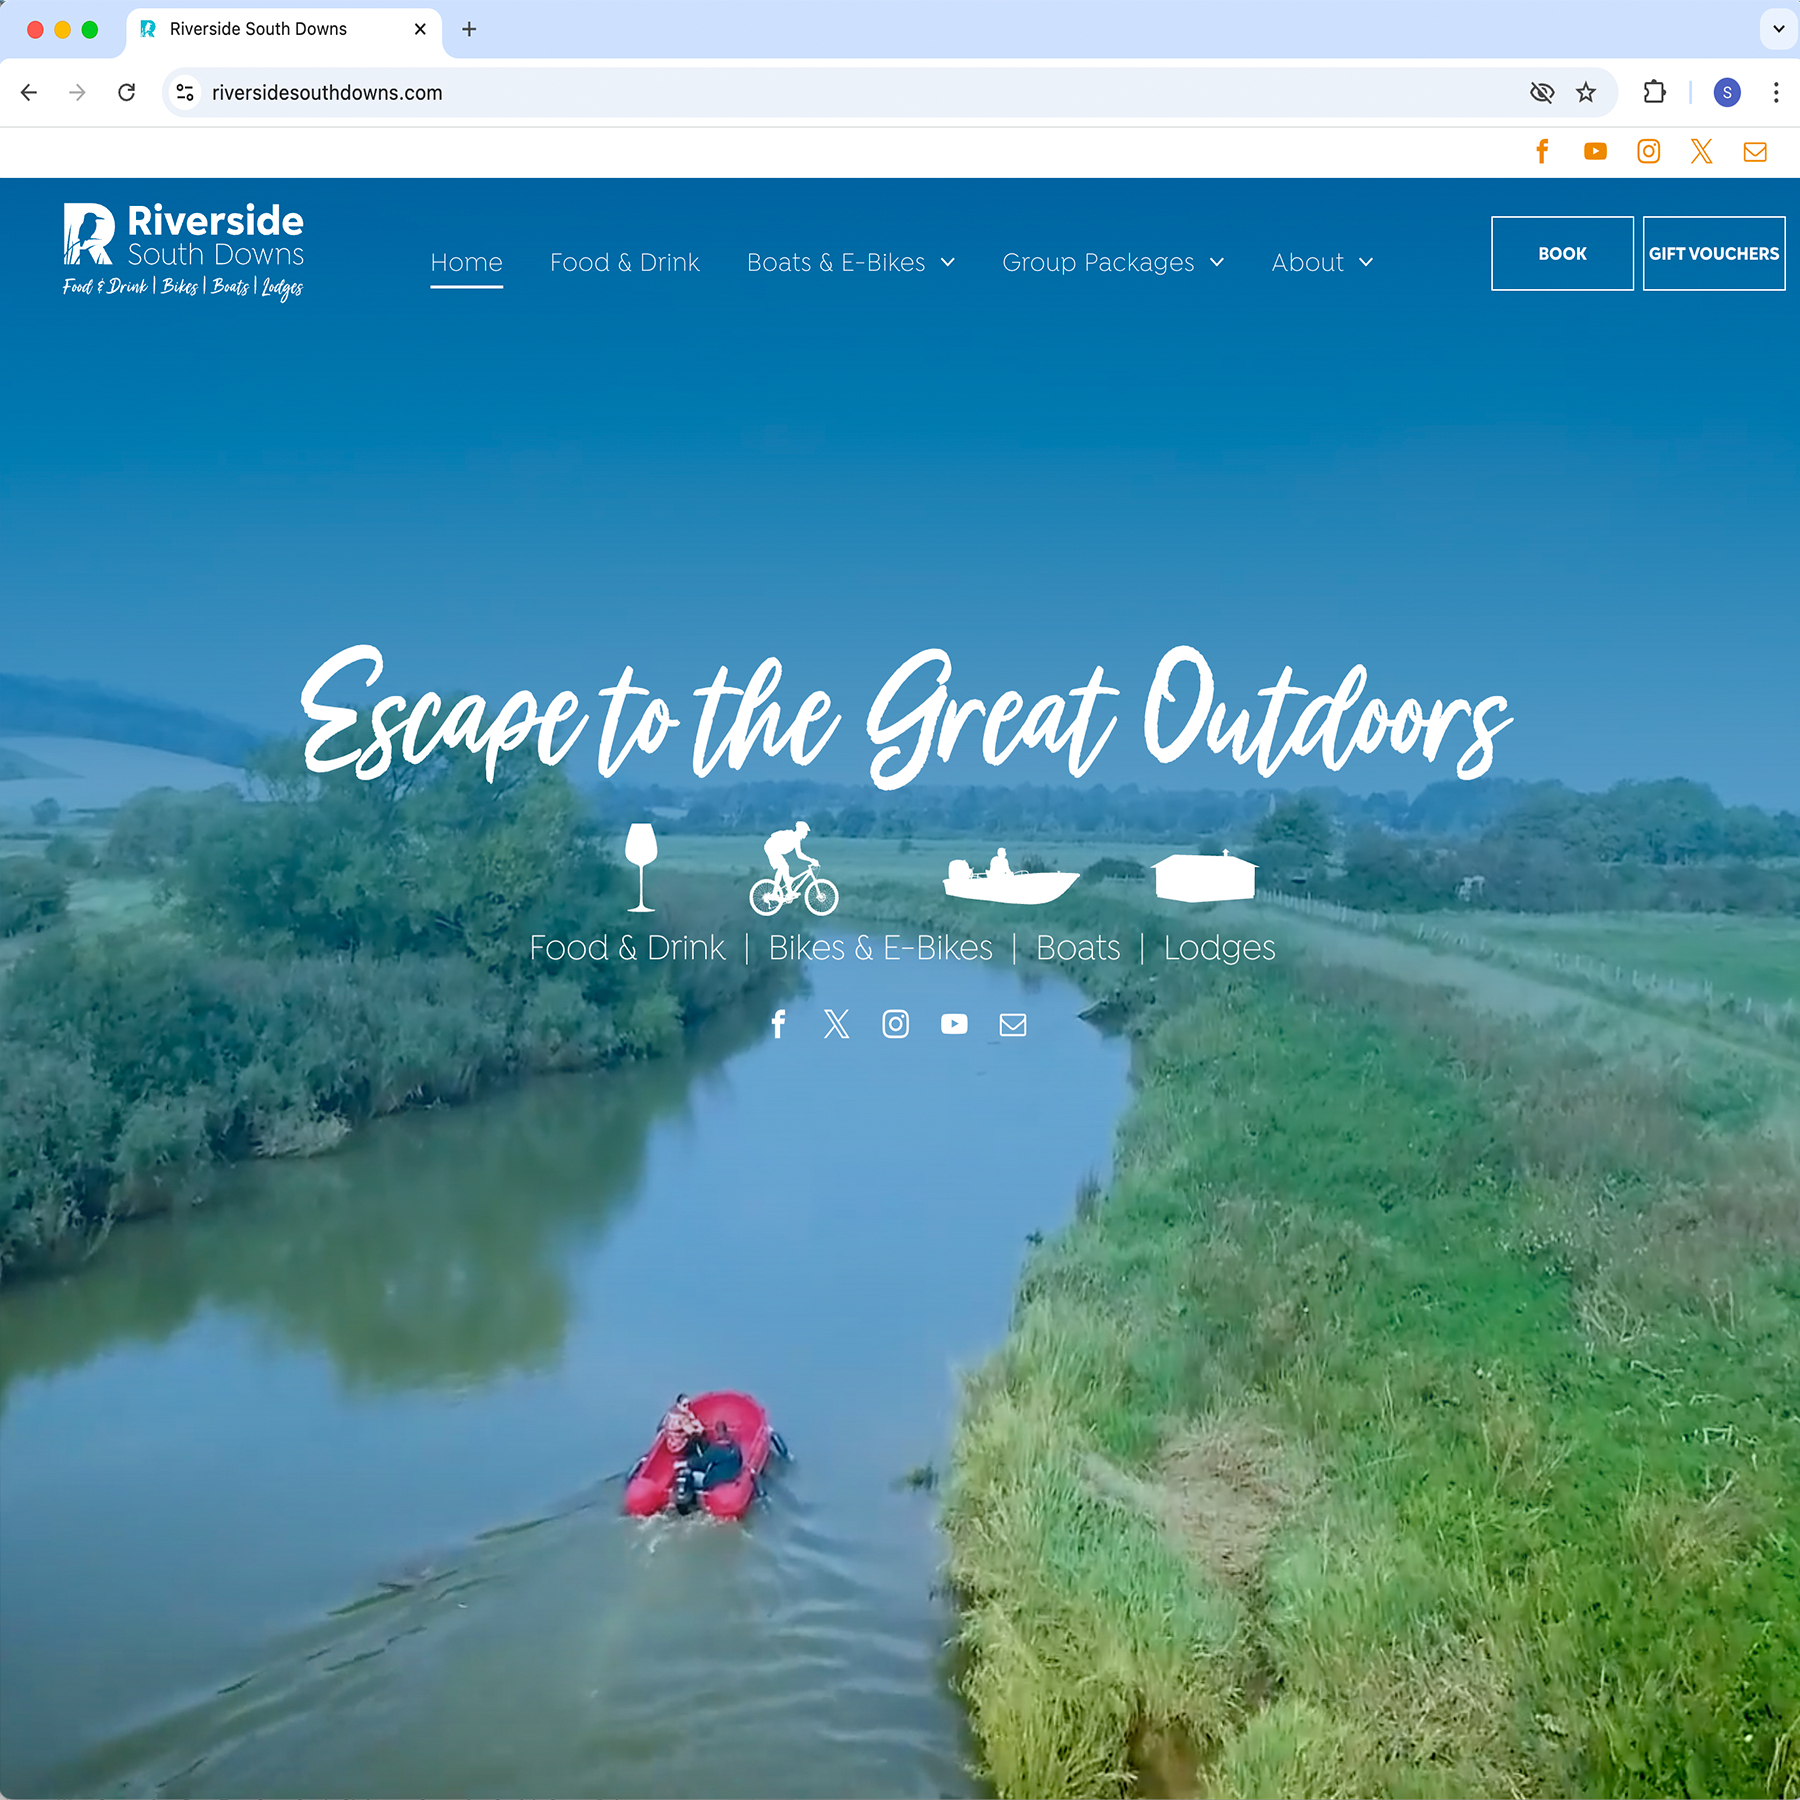Image resolution: width=1800 pixels, height=1800 pixels.
Task: Click the white X (Twitter) hero icon
Action: coord(836,1024)
